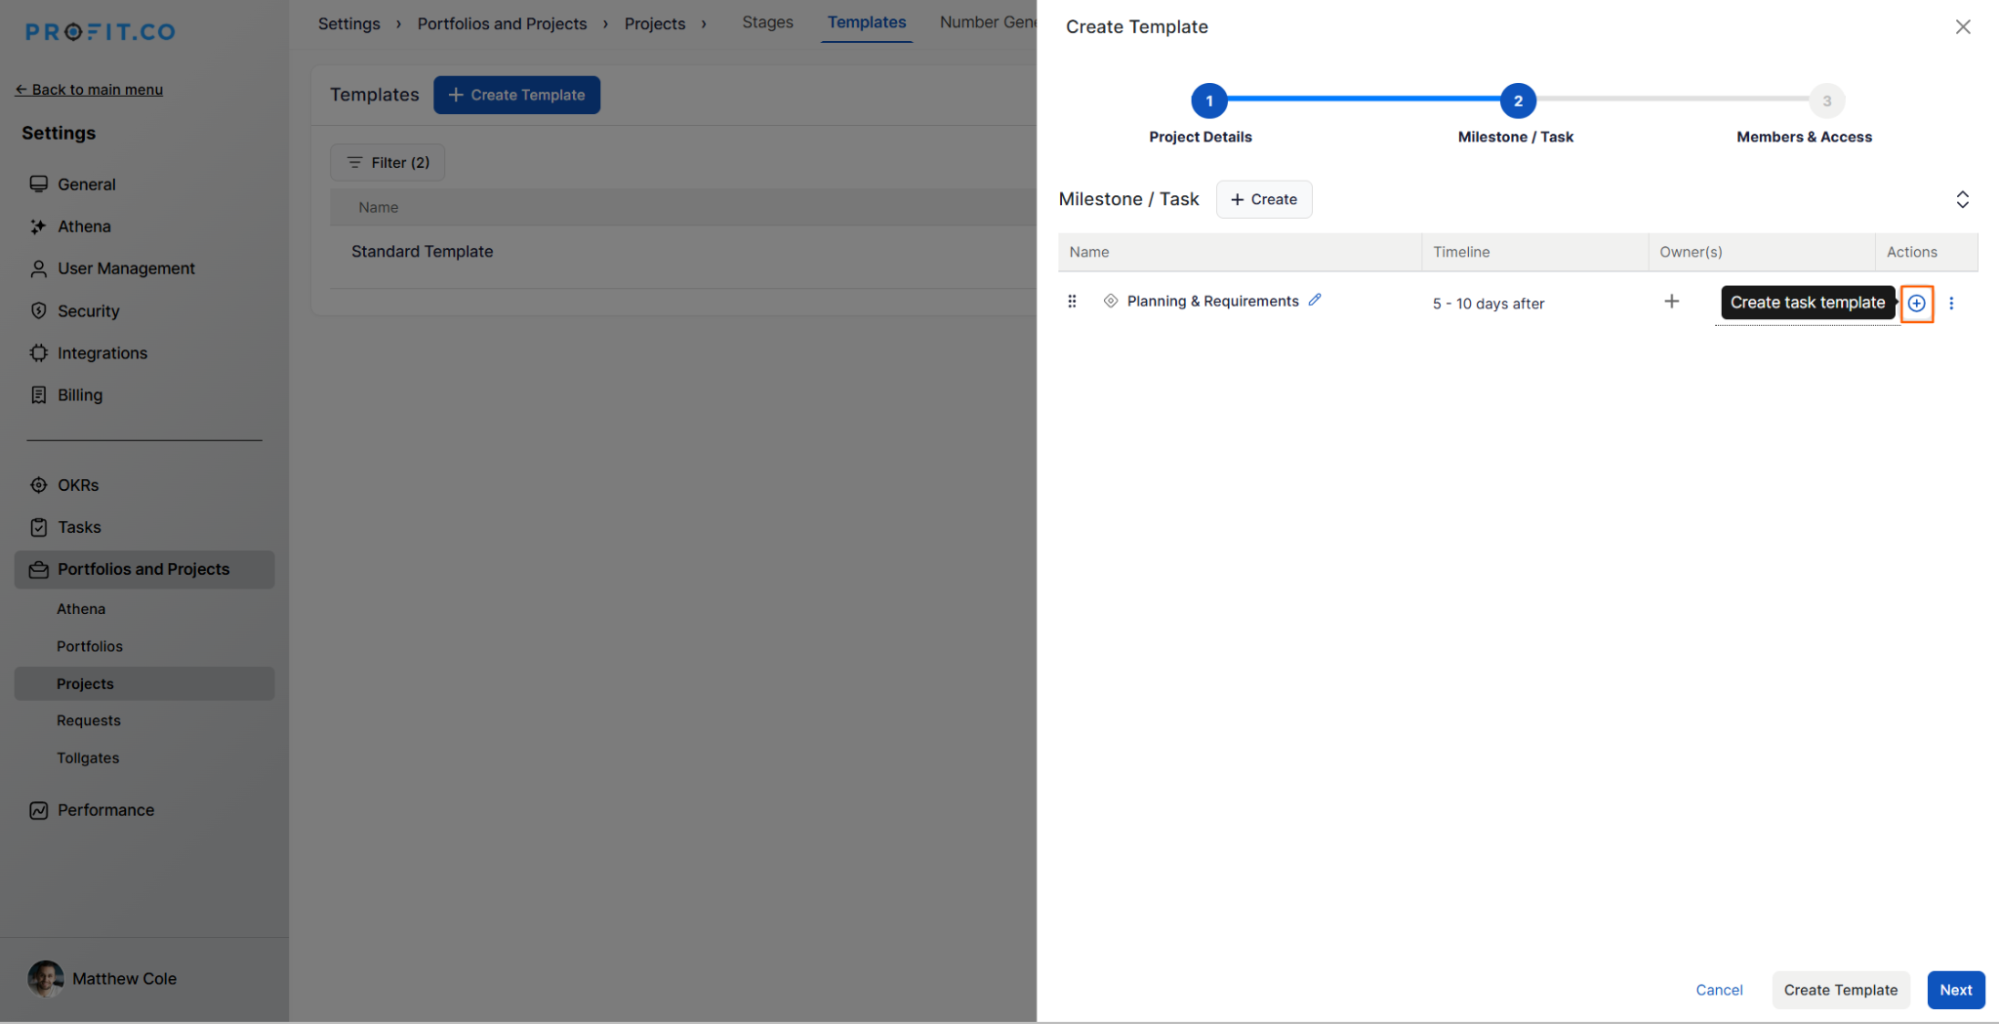Viewport: 1999px width, 1024px height.
Task: Click the Billing receipt icon
Action: pos(39,395)
